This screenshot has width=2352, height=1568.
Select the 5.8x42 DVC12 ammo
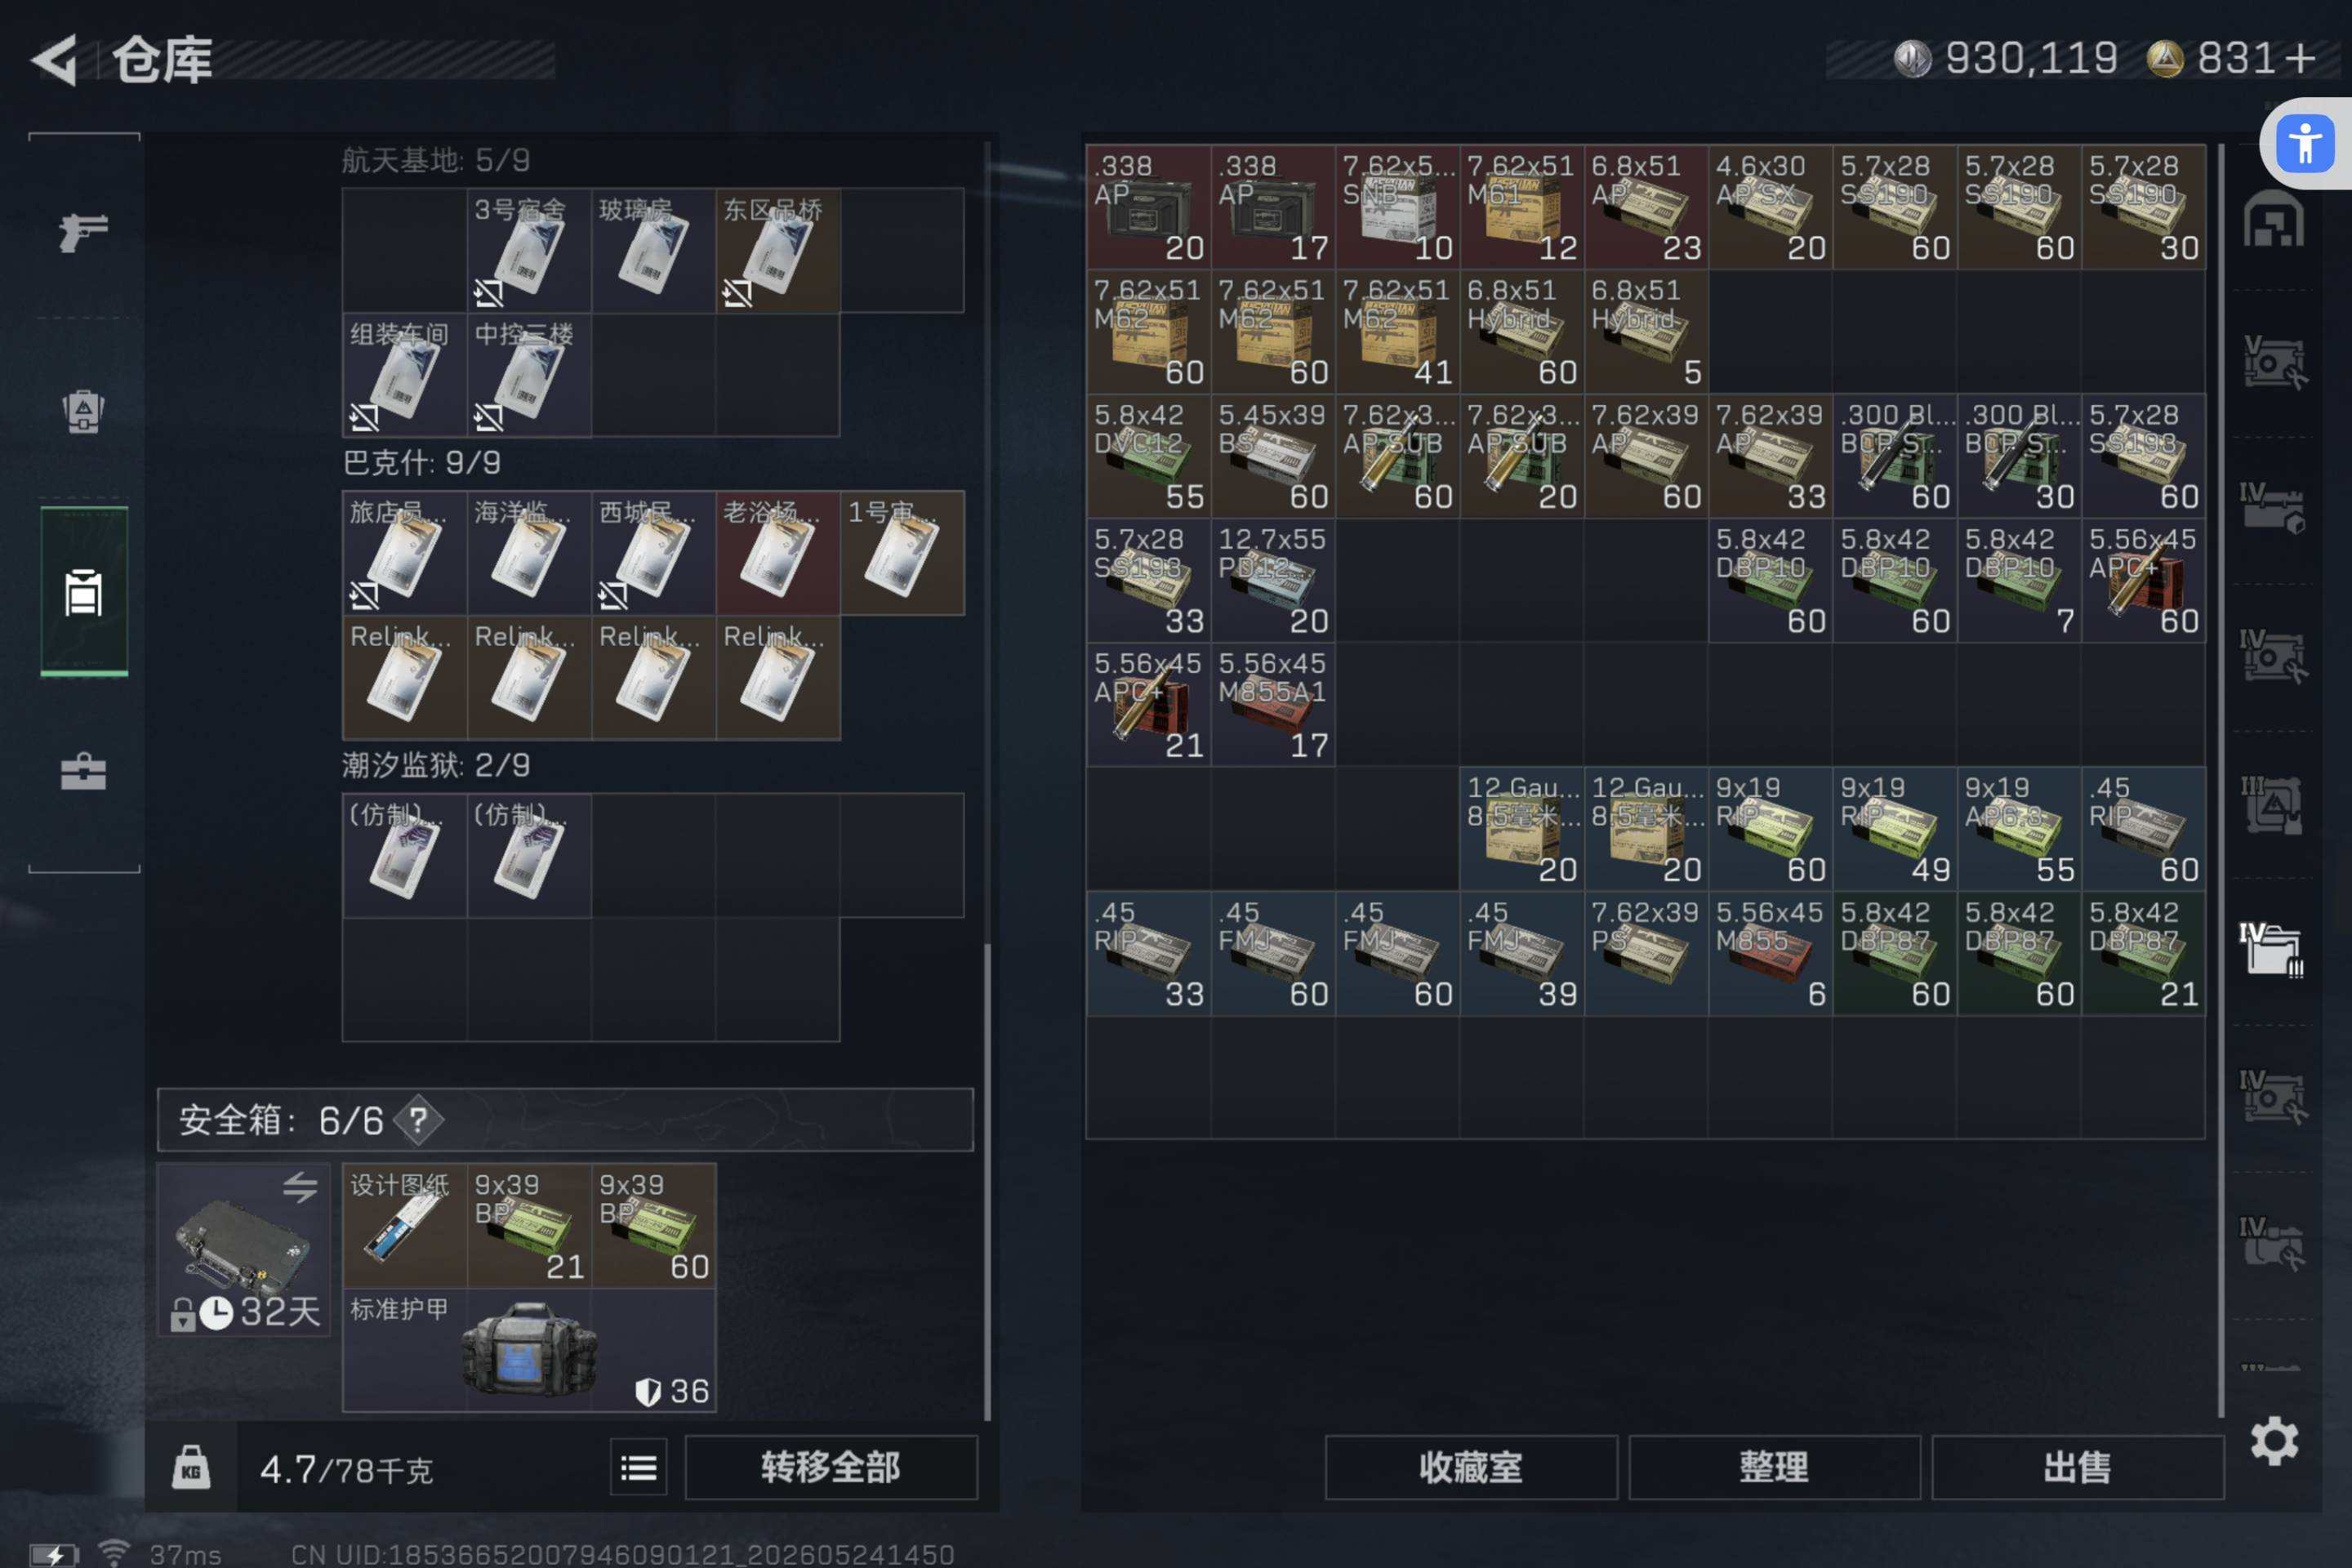[x=1148, y=456]
